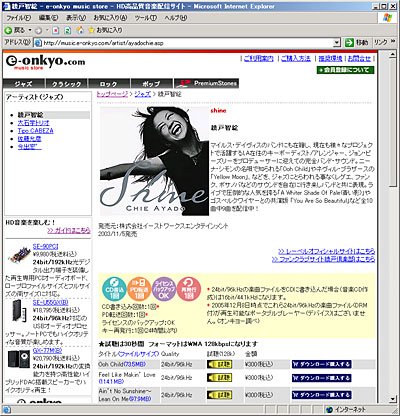Expand the Links toolbar chevron
Viewport: 400px width, 416px height.
tap(394, 42)
